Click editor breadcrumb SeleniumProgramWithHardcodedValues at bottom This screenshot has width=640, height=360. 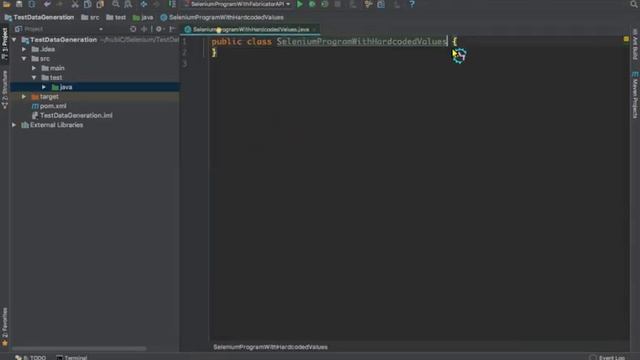click(x=270, y=347)
